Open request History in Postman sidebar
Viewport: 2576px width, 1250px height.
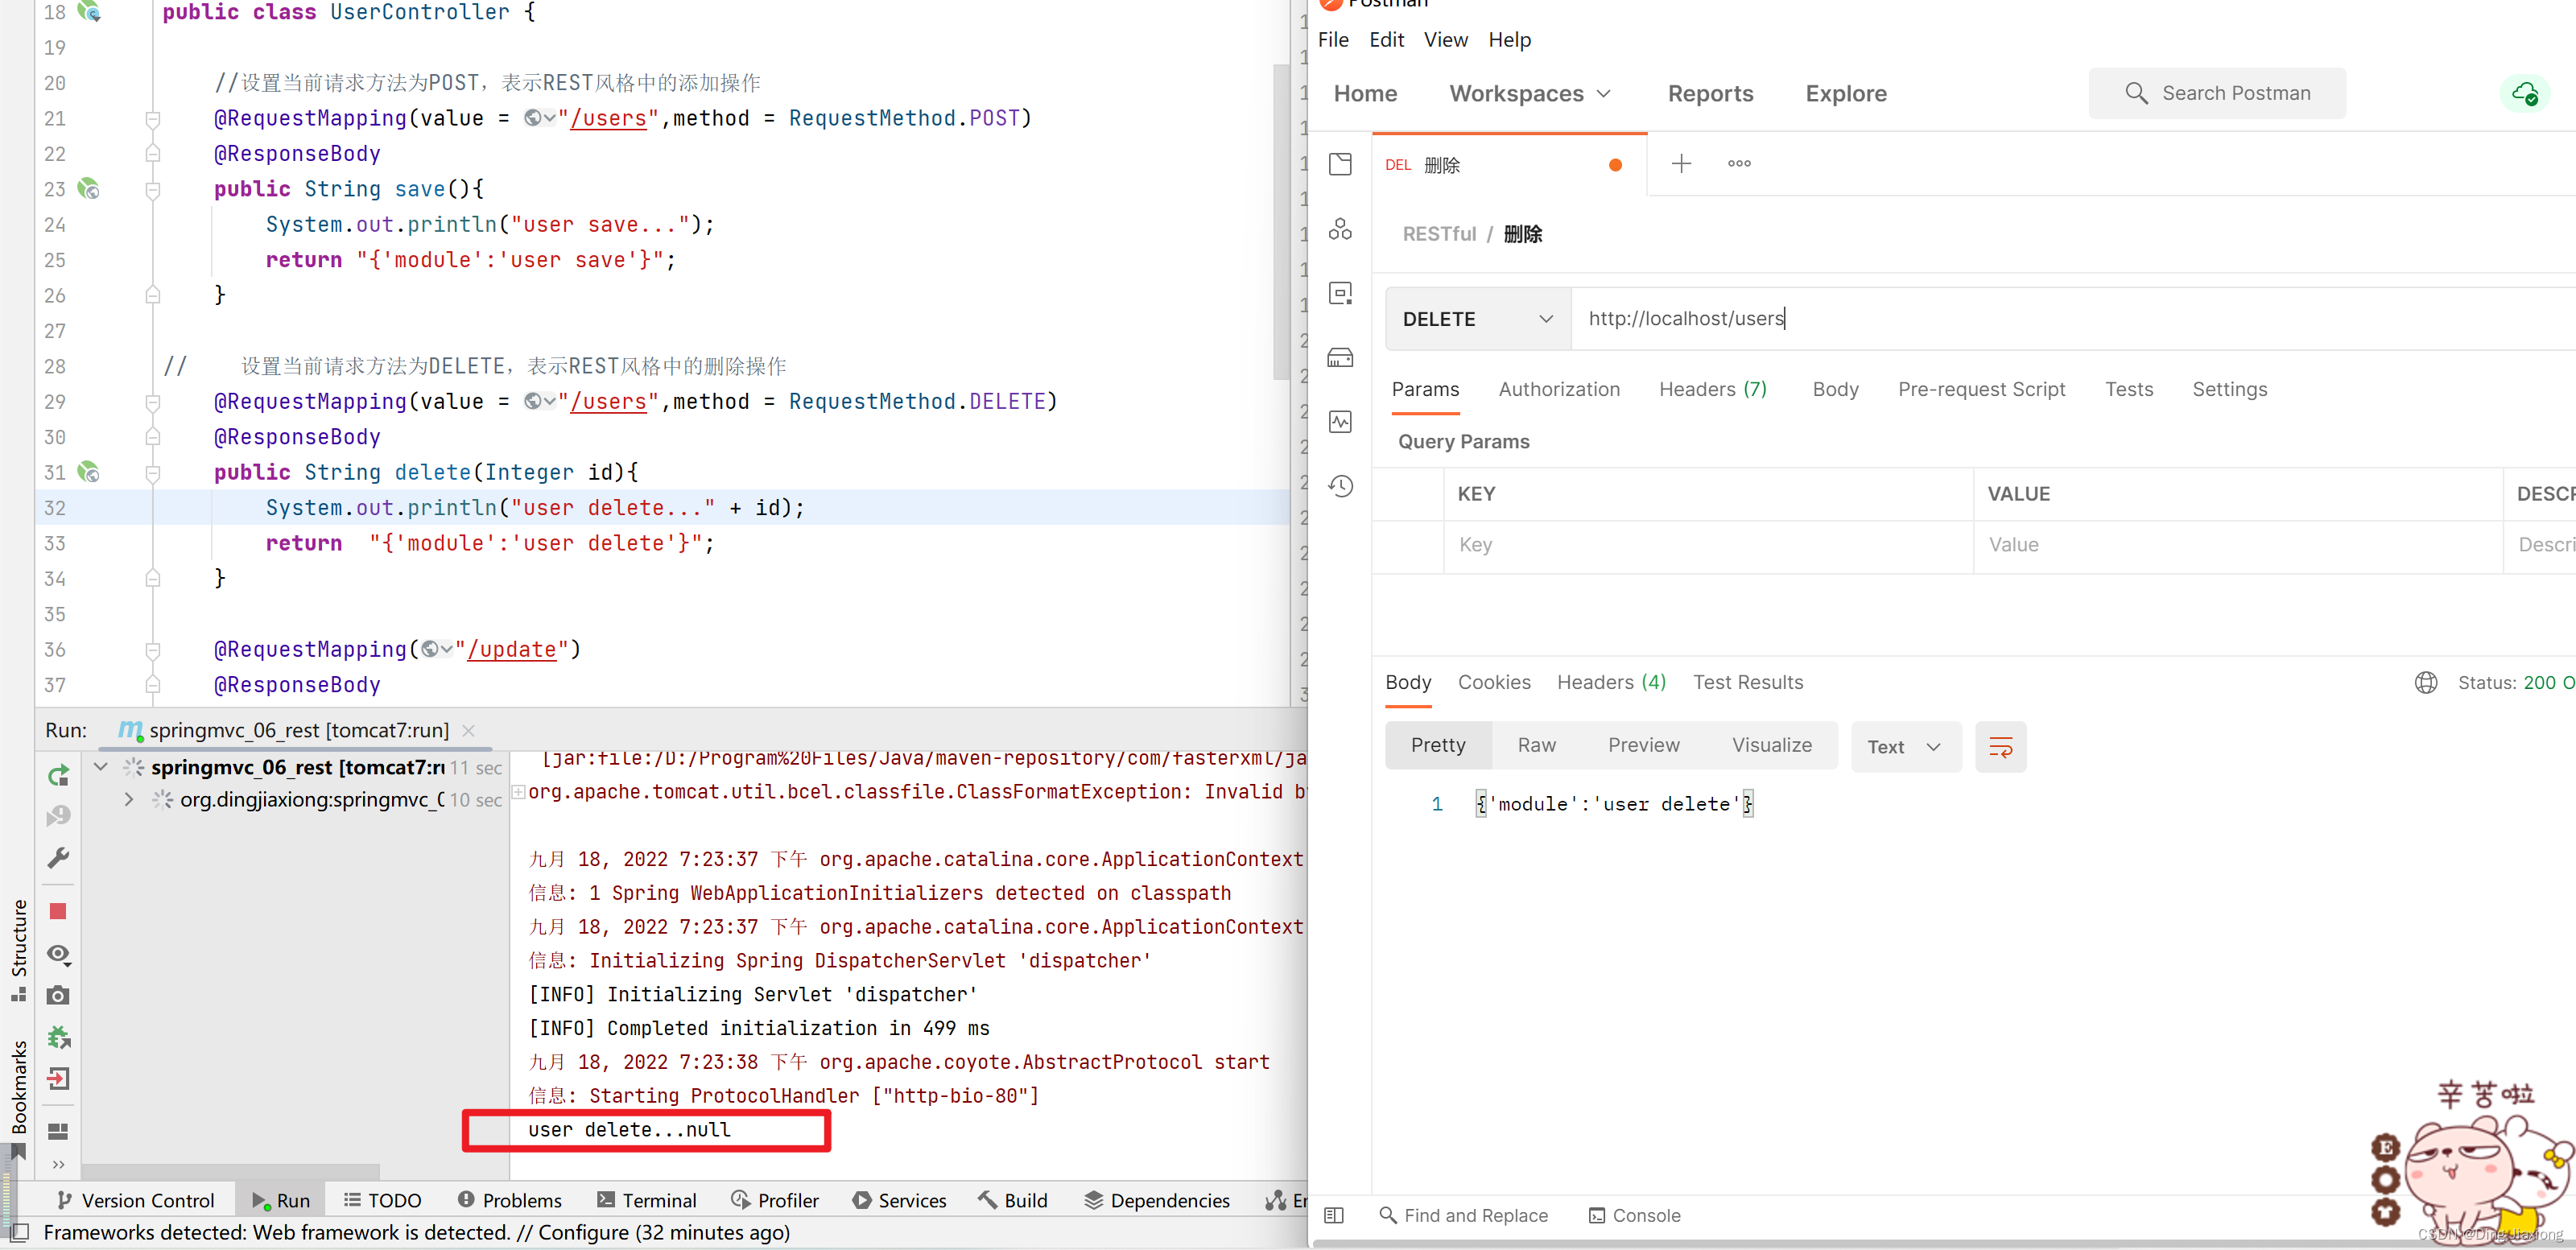click(1341, 486)
